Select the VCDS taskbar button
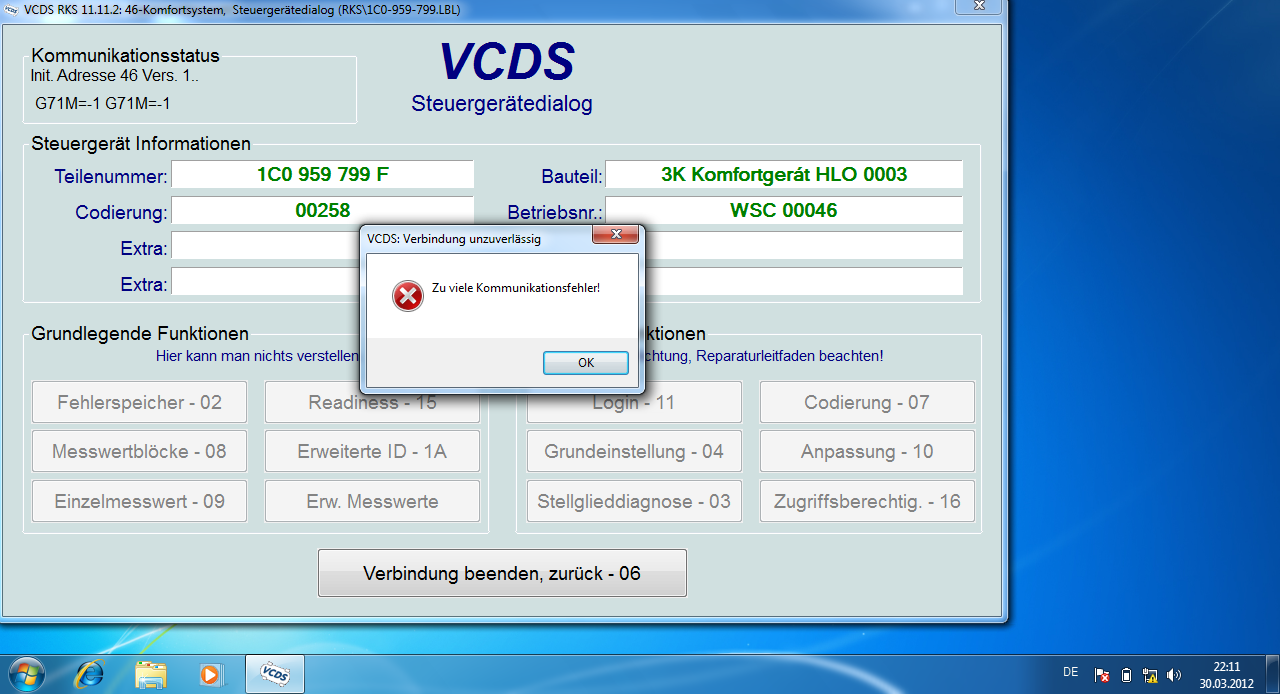Screen dimensions: 1280x694 (x=275, y=674)
